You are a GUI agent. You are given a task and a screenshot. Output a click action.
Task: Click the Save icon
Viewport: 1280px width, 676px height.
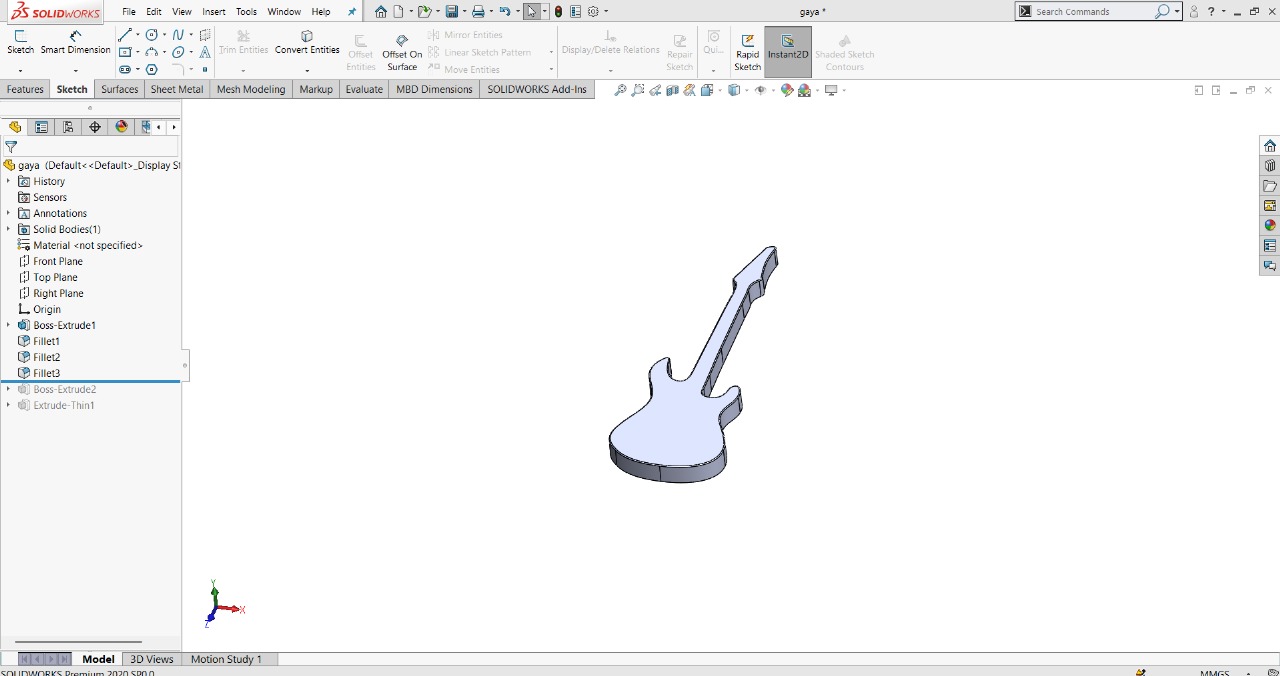(x=452, y=12)
